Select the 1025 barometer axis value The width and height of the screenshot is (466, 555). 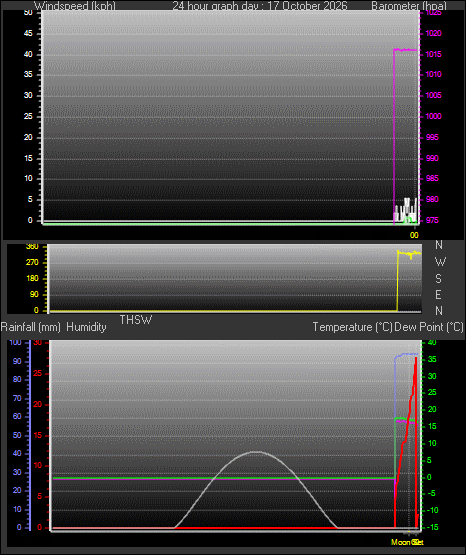pos(433,13)
